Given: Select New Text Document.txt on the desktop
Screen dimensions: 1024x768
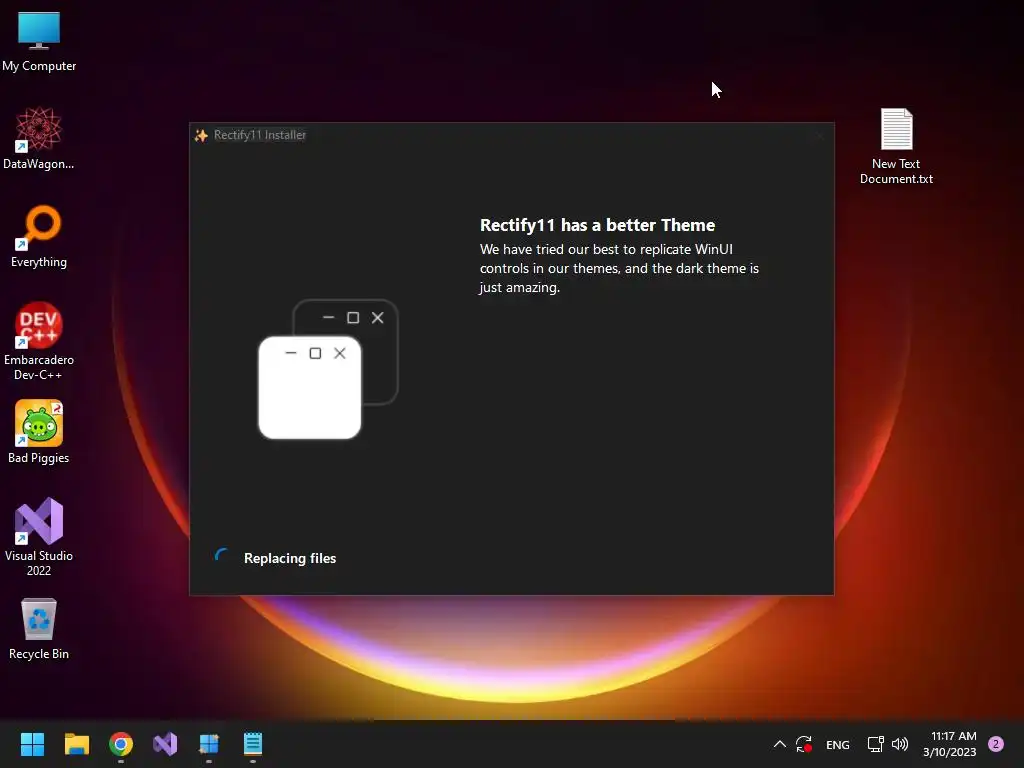Looking at the screenshot, I should pos(896,146).
